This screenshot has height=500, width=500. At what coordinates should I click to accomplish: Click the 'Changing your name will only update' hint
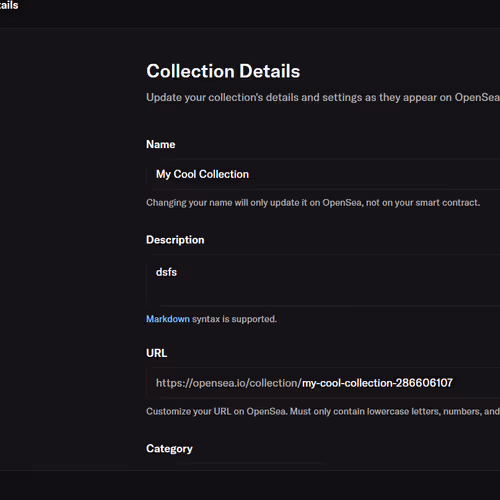coord(313,203)
